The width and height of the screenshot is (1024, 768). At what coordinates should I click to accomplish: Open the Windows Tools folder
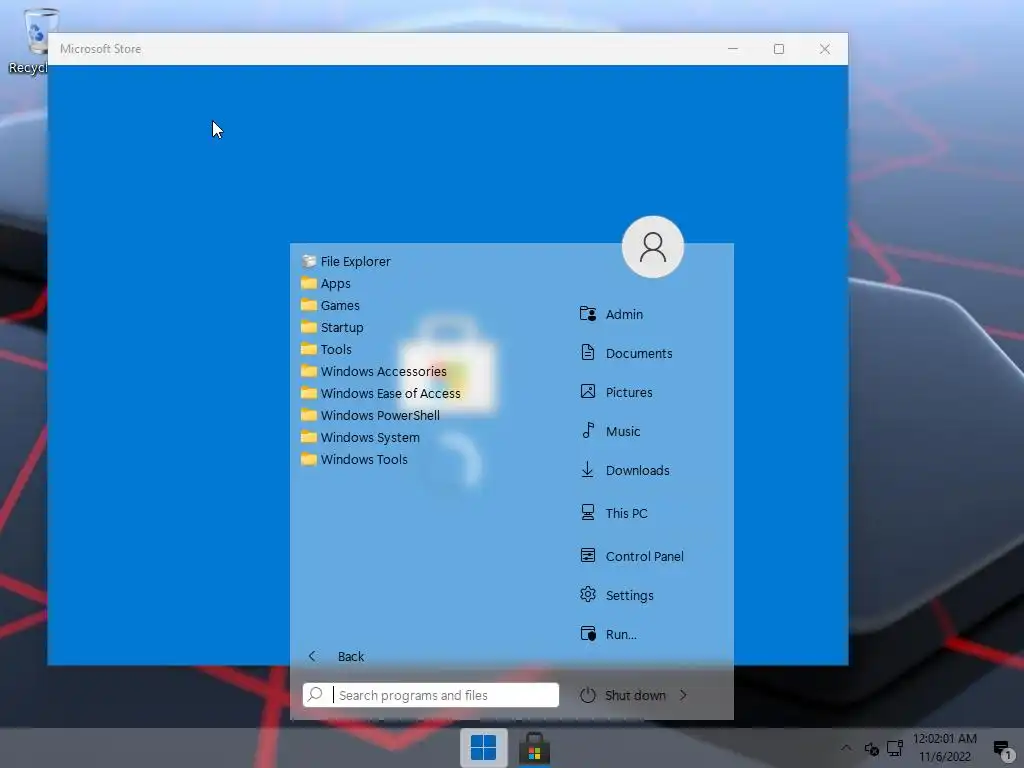354,459
